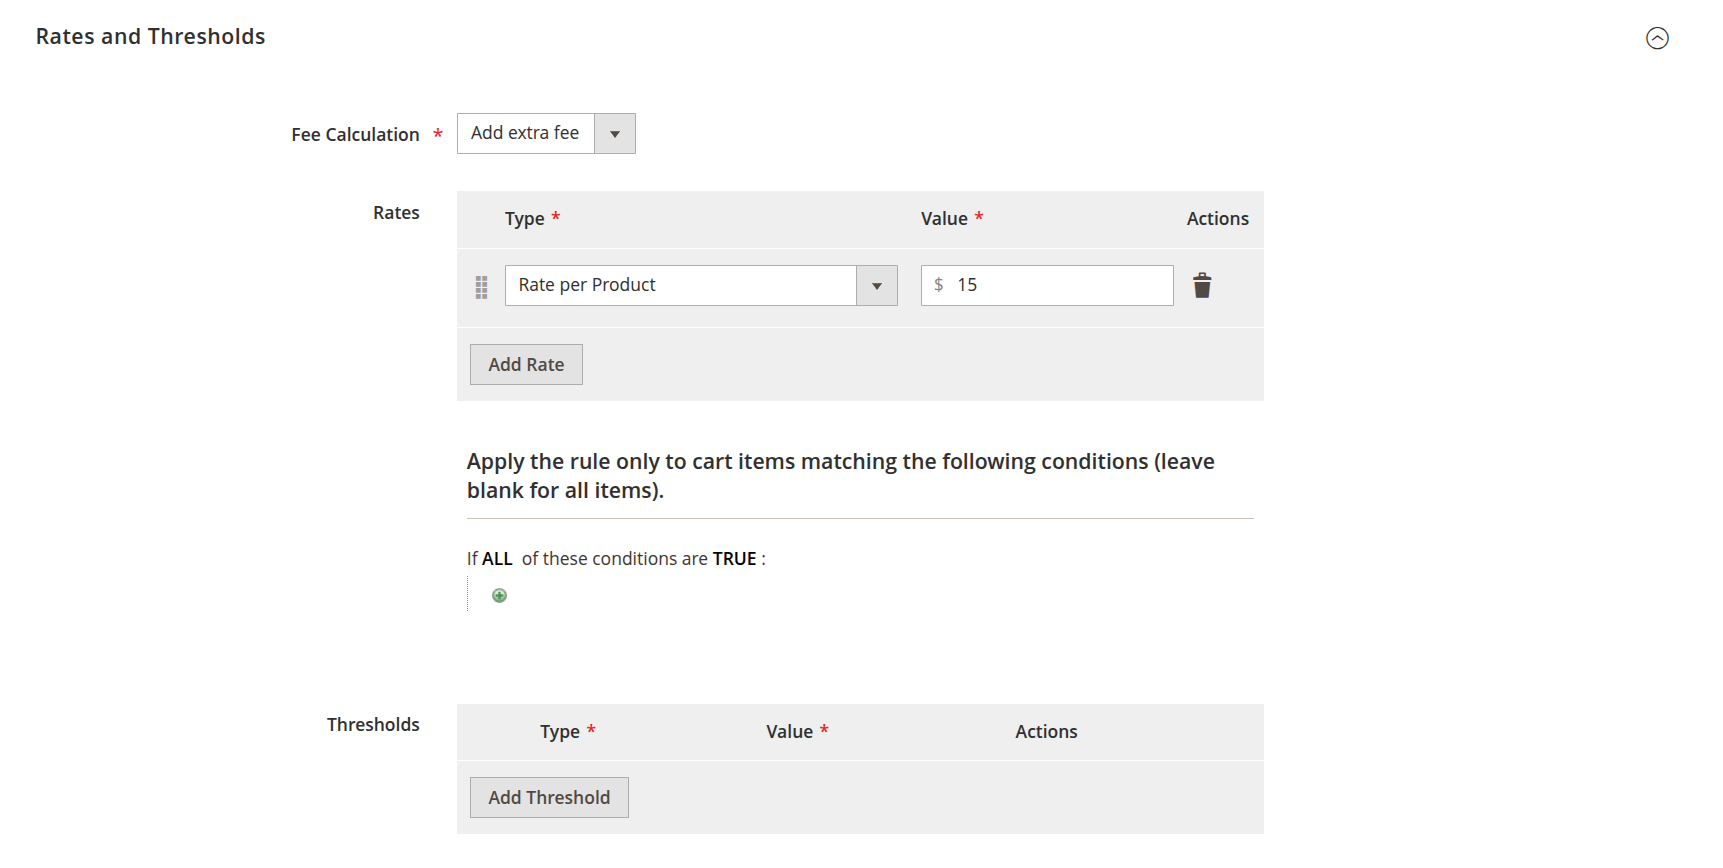1723x868 pixels.
Task: Change the ALL condition aggregator
Action: pyautogui.click(x=497, y=559)
